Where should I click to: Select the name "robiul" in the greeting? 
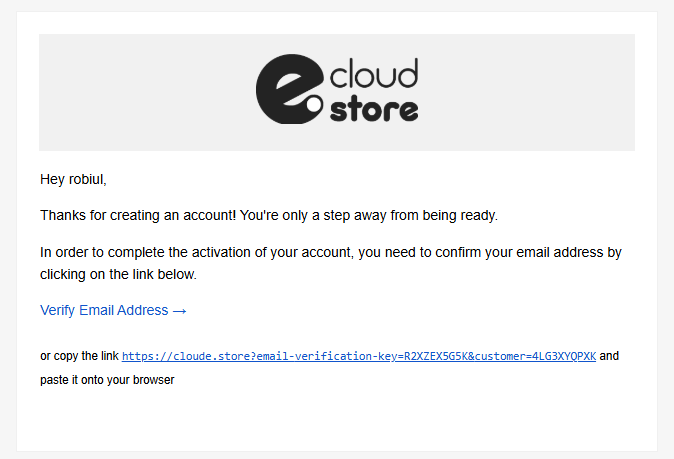pos(86,180)
